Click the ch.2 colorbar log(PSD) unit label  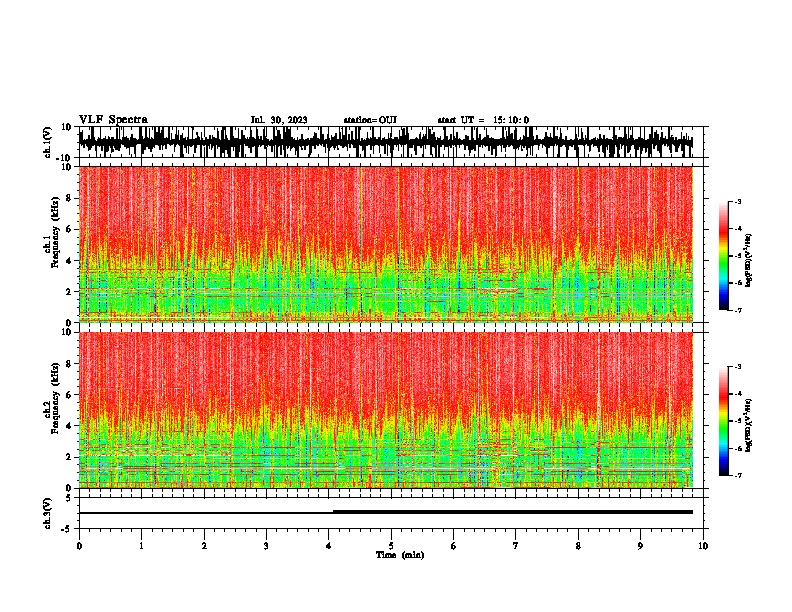pyautogui.click(x=749, y=426)
